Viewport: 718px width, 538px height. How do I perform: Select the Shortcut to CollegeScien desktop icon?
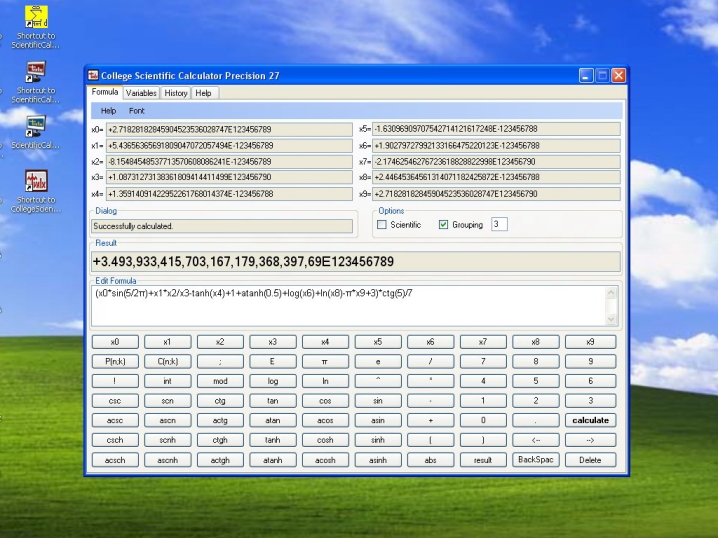(36, 183)
